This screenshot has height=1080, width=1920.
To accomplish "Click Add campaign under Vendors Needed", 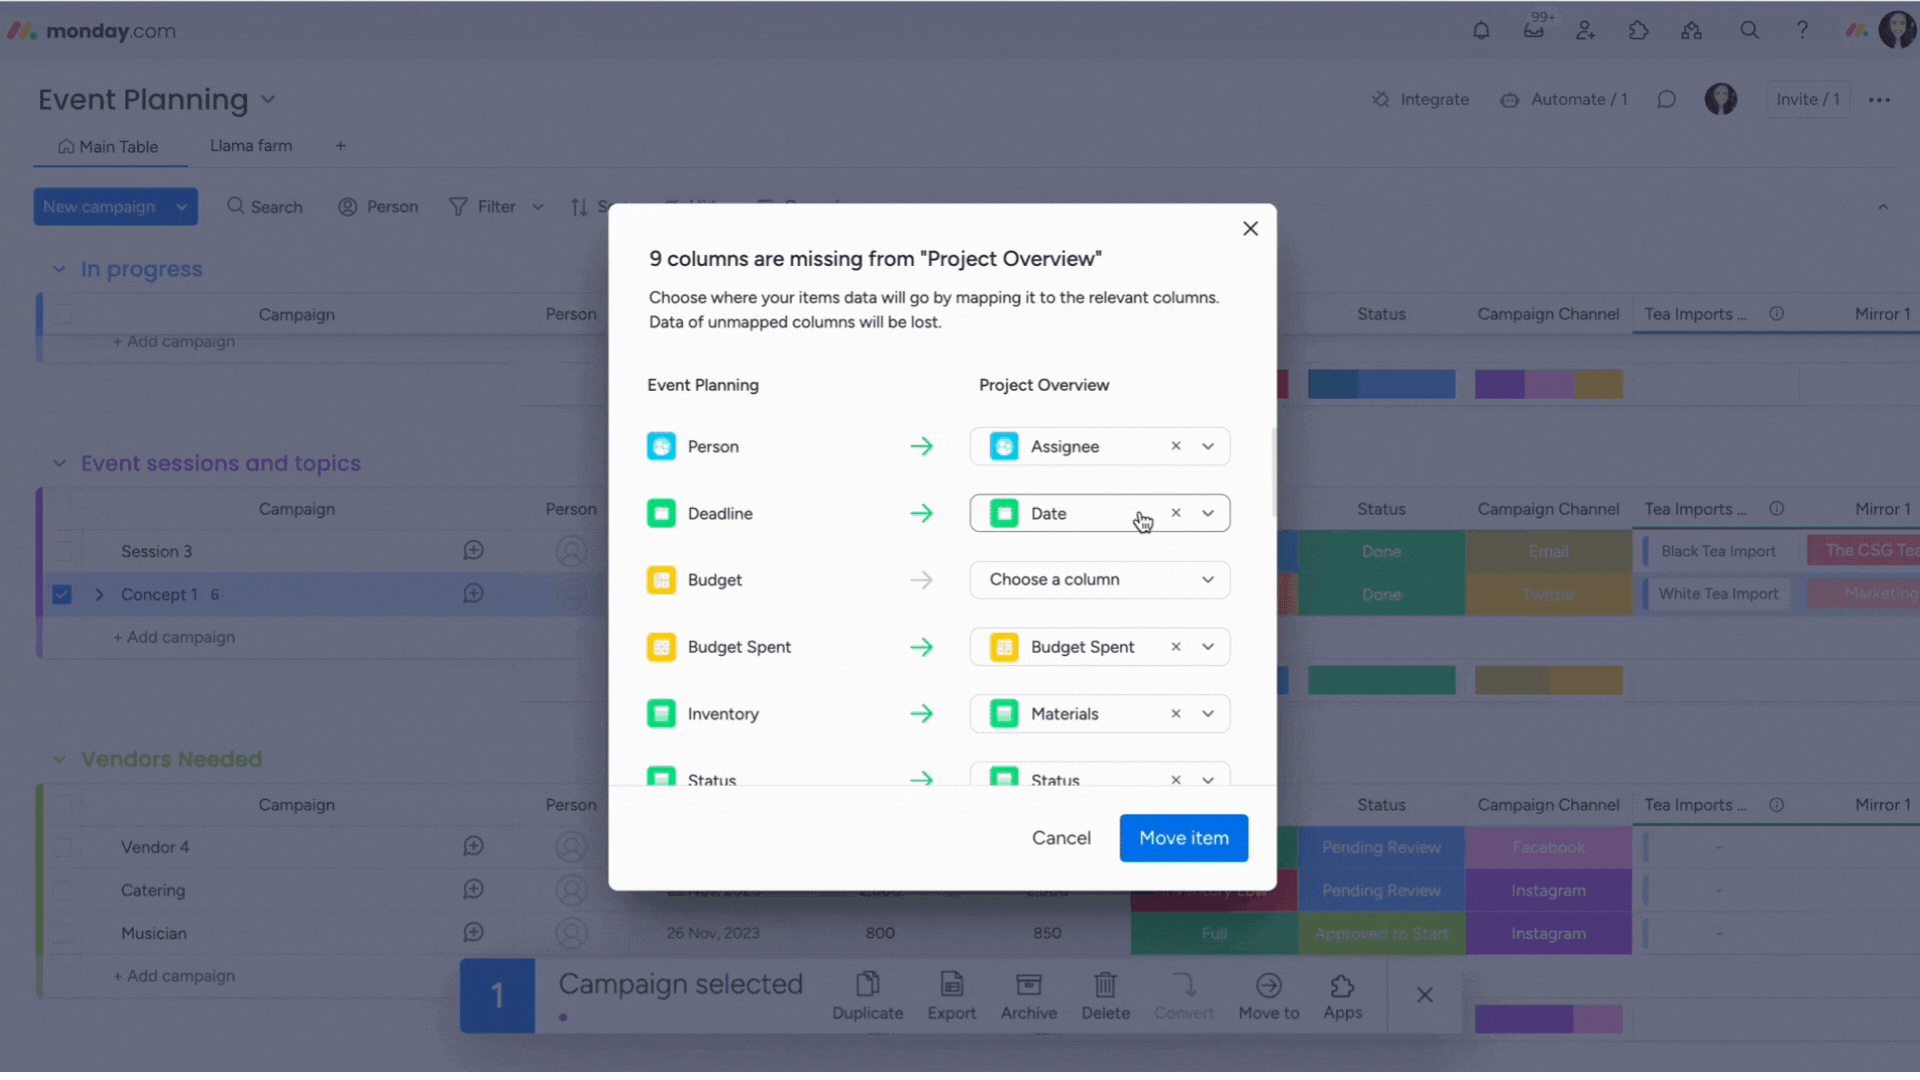I will point(174,976).
